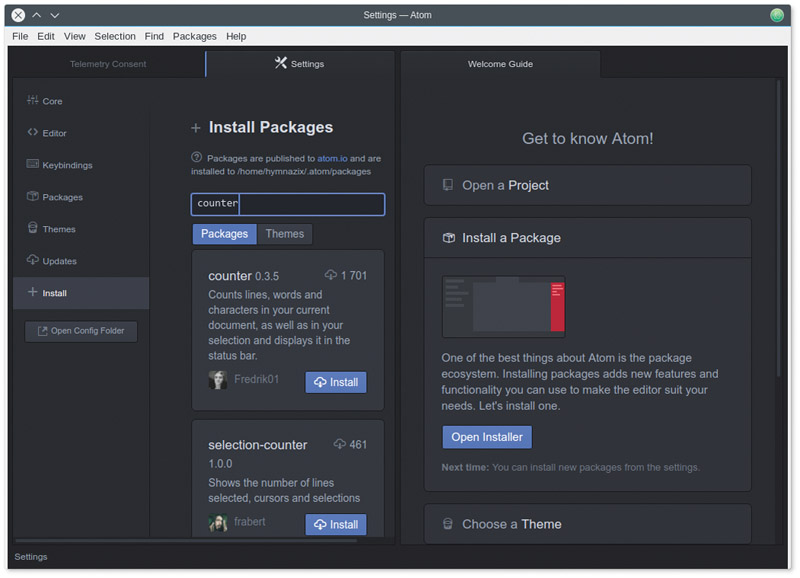This screenshot has height=578, width=800.
Task: Click the Settings pane horizontal scrollbar
Action: click(186, 540)
